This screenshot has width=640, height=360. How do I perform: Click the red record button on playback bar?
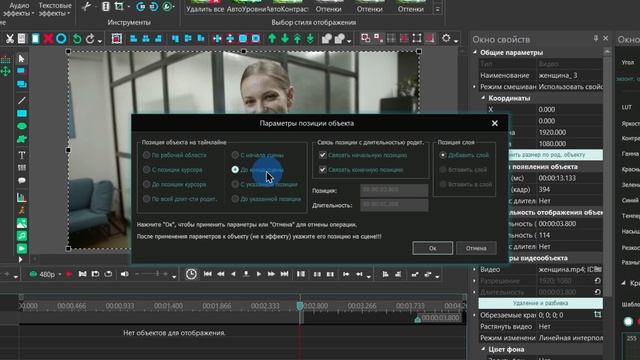tap(69, 274)
